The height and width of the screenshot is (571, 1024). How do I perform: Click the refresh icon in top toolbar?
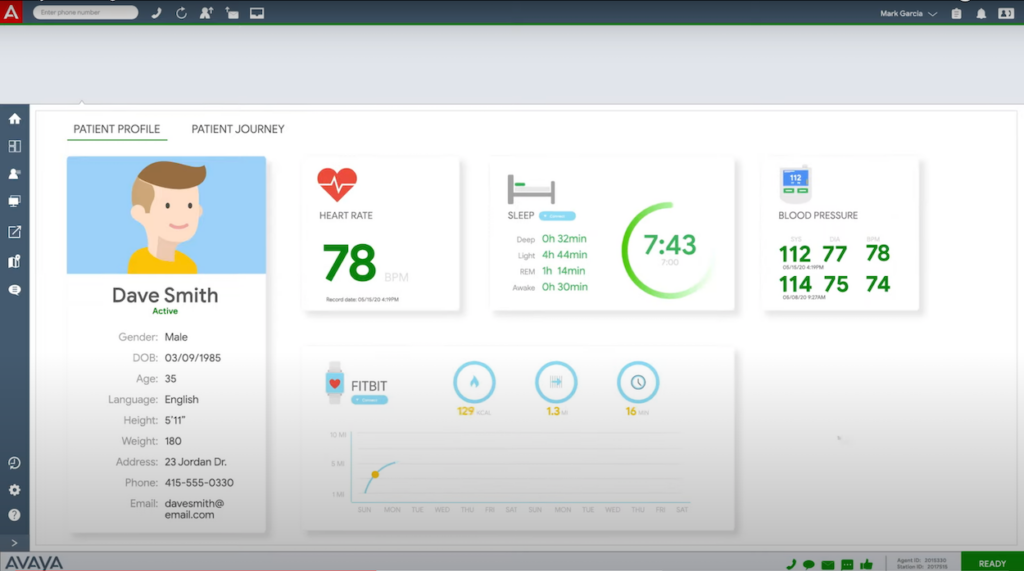click(x=181, y=13)
